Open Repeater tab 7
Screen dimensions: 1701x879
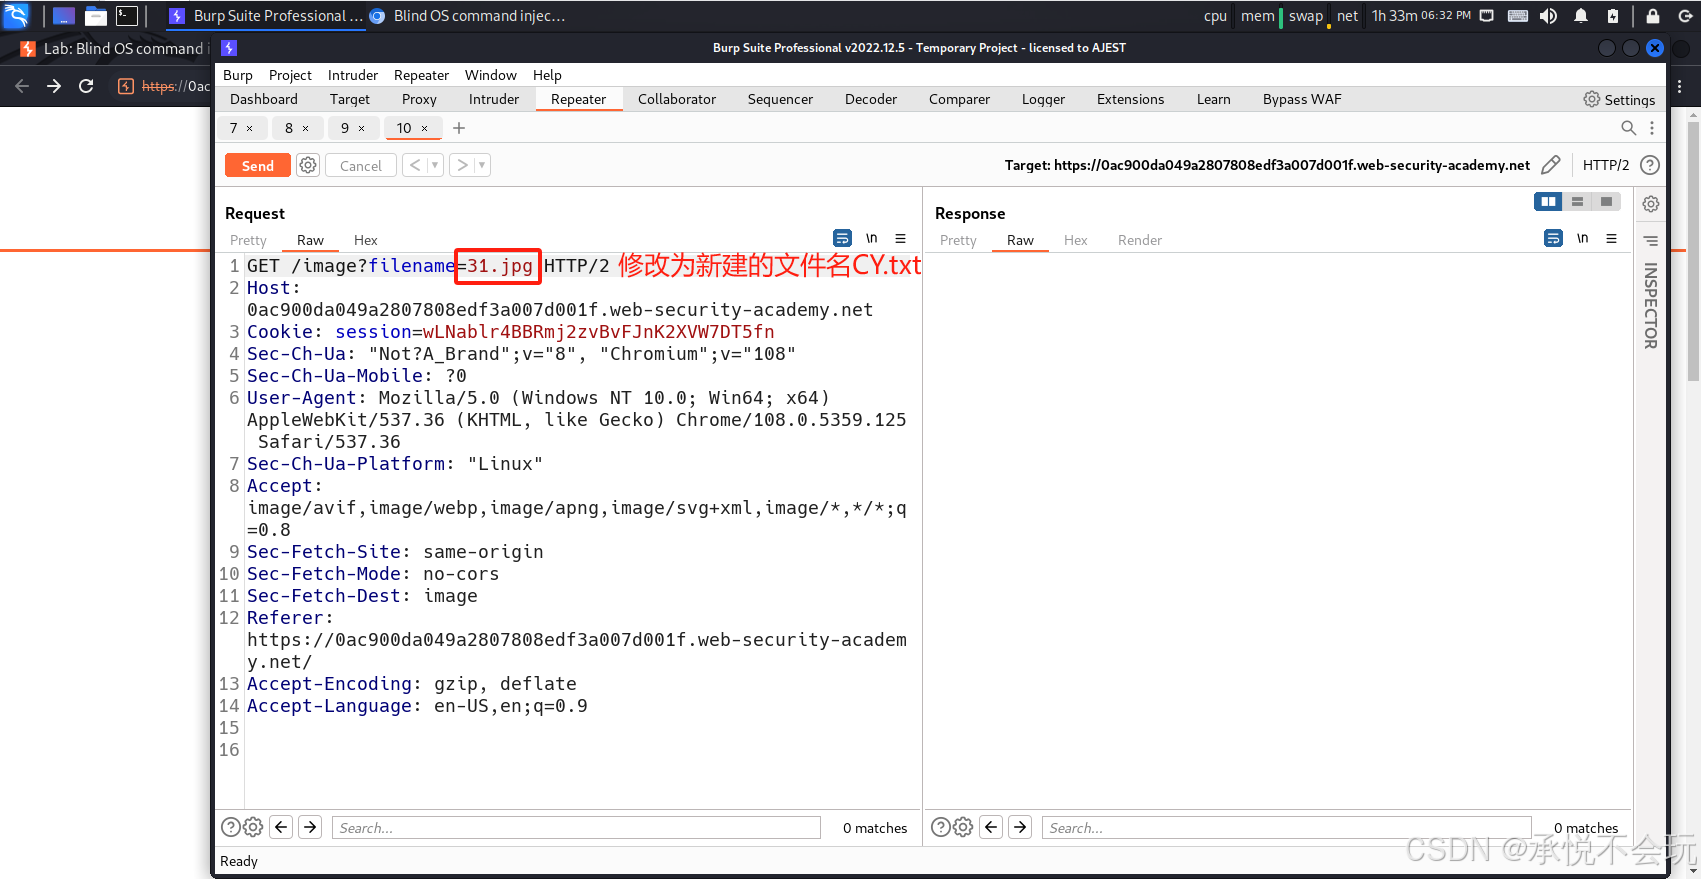tap(234, 128)
